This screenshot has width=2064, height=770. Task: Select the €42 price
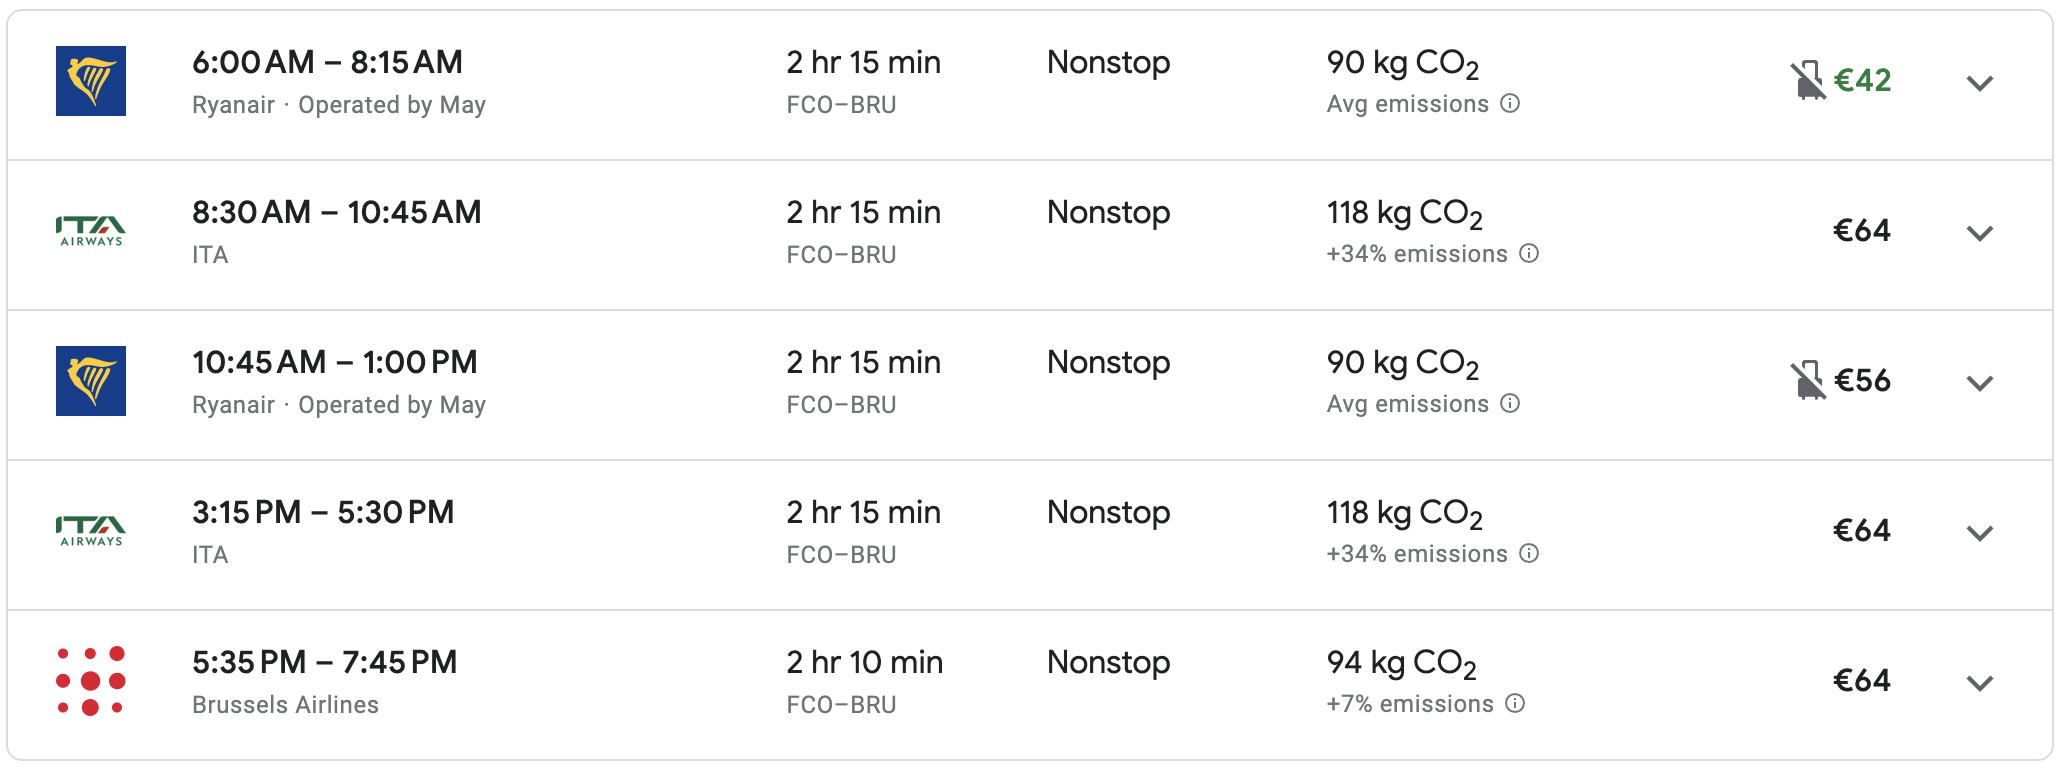1862,81
